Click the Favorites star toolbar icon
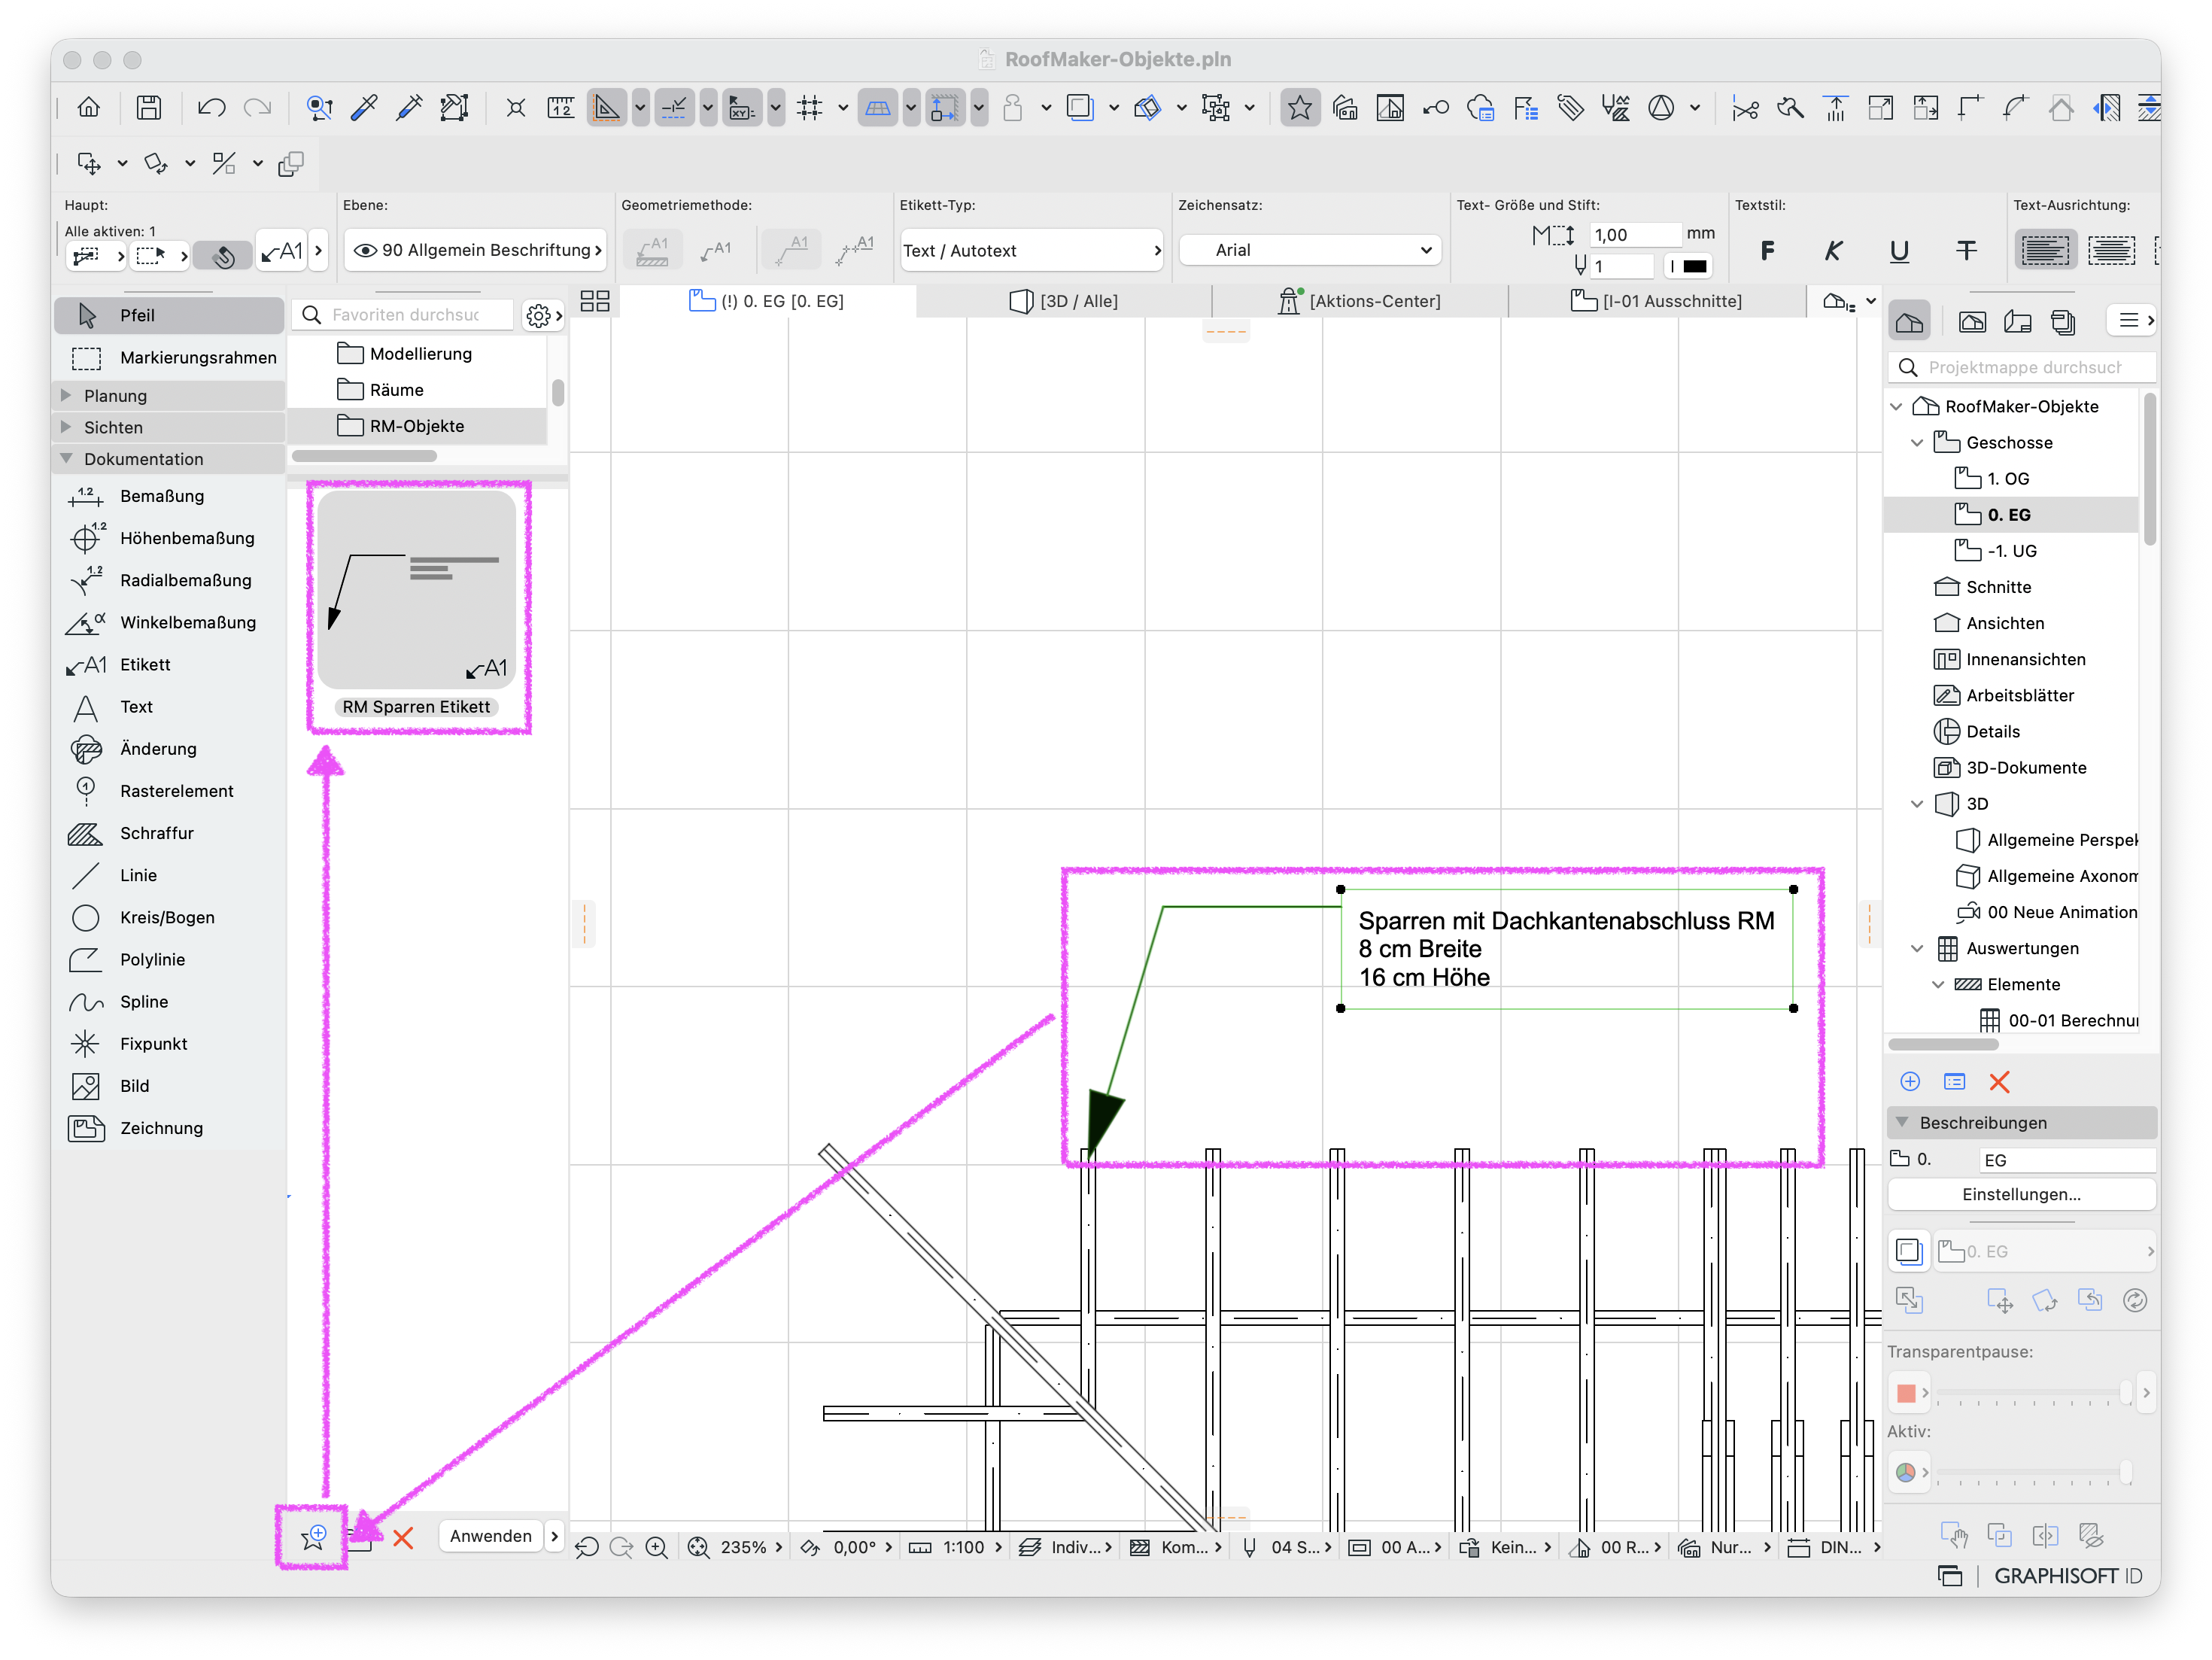The image size is (2212, 1660). (1299, 107)
